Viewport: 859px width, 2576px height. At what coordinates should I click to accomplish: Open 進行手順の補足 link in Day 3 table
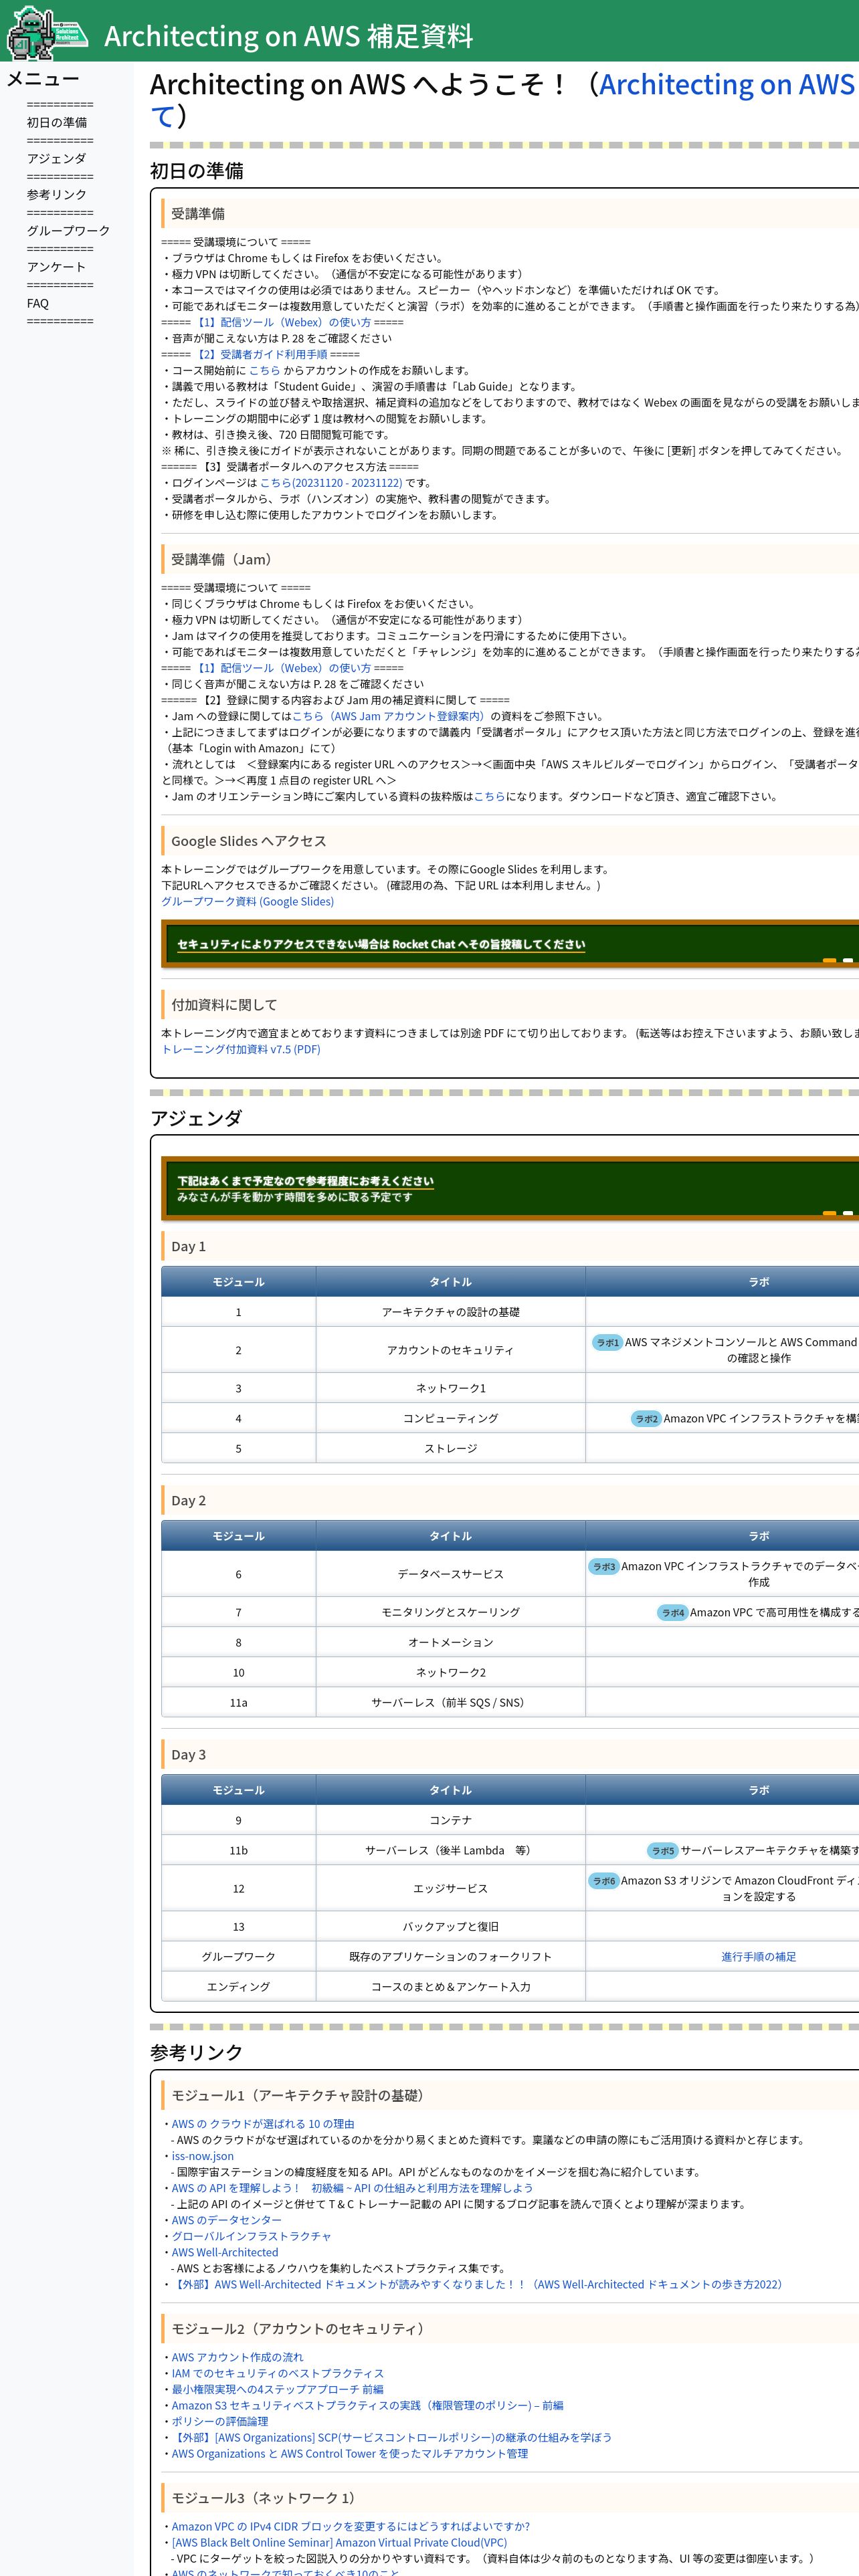coord(759,1956)
